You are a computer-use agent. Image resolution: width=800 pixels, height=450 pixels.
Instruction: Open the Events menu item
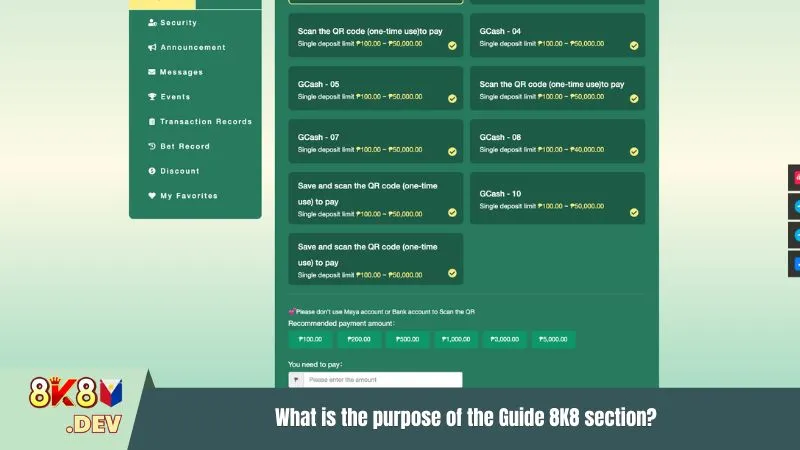tap(169, 97)
